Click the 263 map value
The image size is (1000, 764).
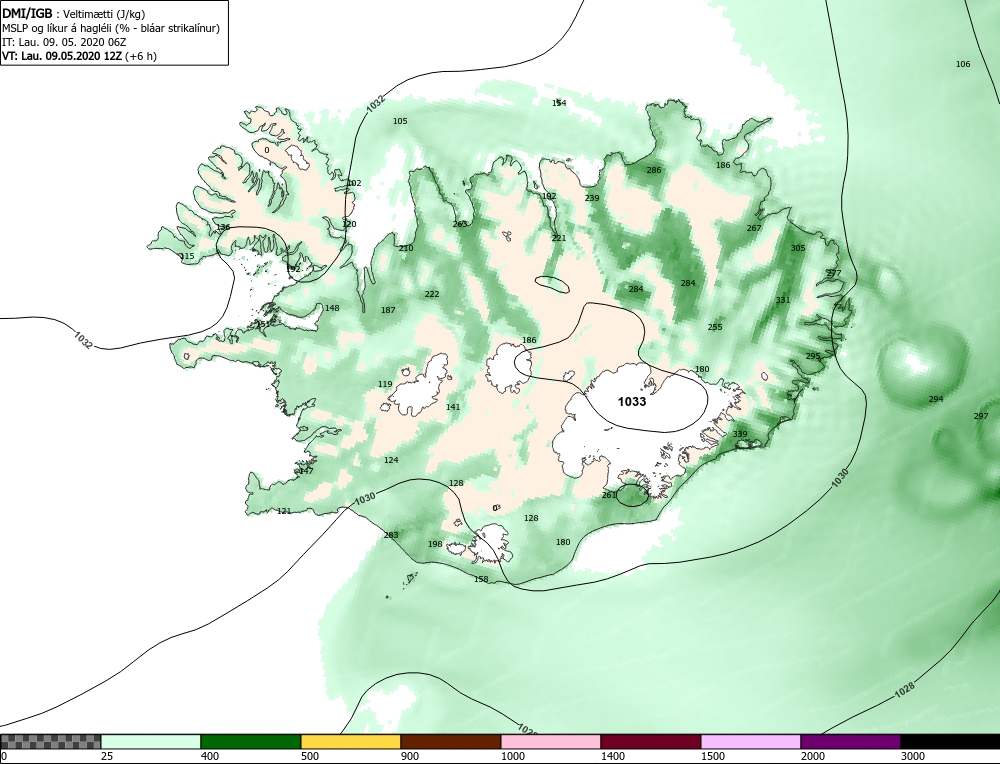coord(460,224)
